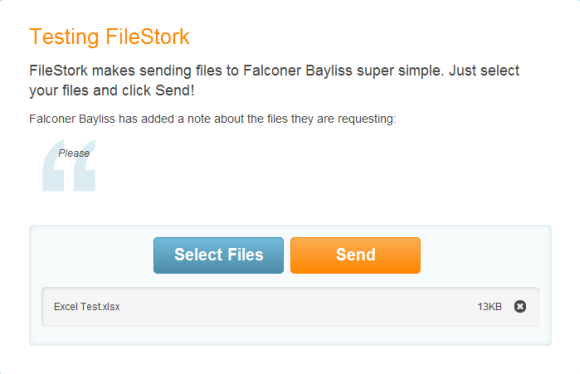Click the word "FileStork" in the orange heading
This screenshot has height=374, width=580.
[148, 37]
